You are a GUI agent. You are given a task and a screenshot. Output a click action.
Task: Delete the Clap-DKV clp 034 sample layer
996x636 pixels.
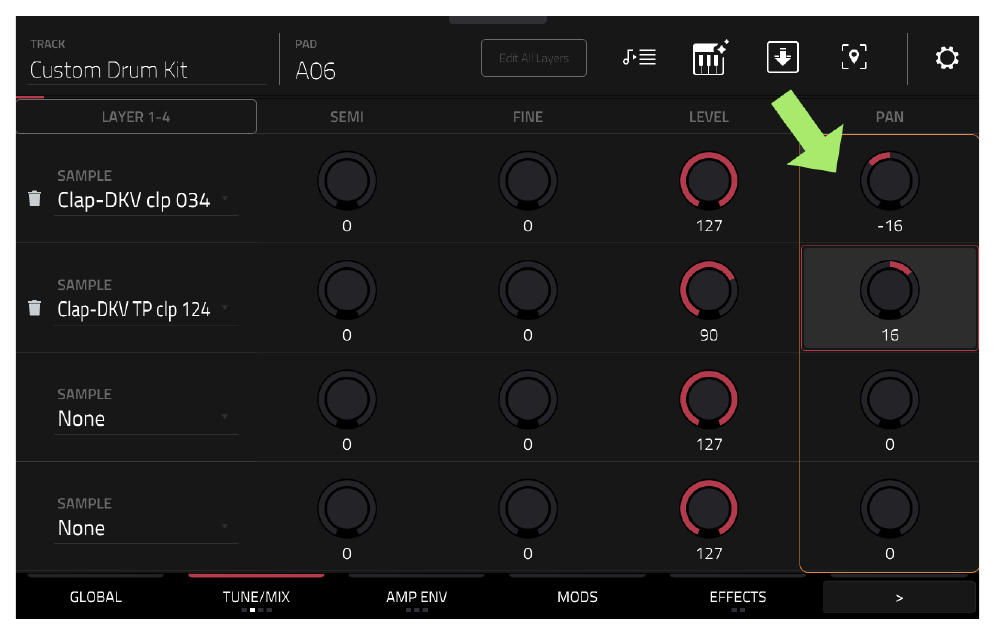click(35, 199)
